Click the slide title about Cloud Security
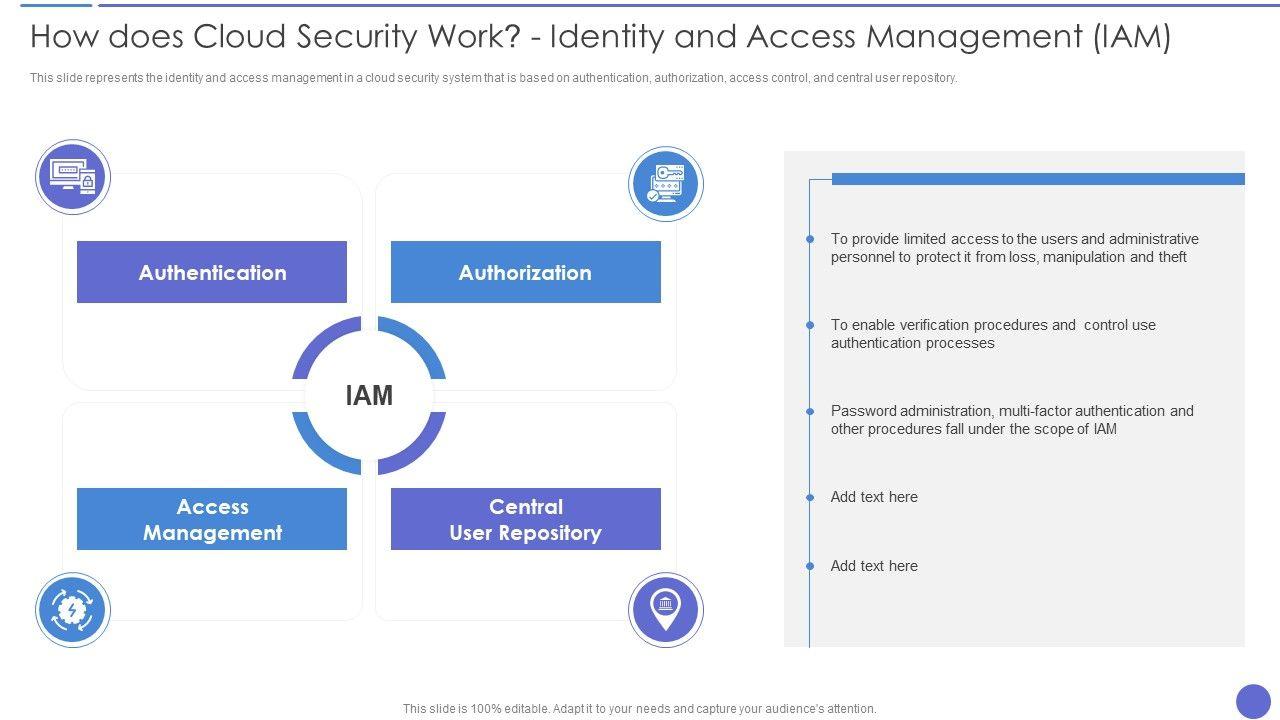Viewport: 1280px width, 720px height. [600, 37]
